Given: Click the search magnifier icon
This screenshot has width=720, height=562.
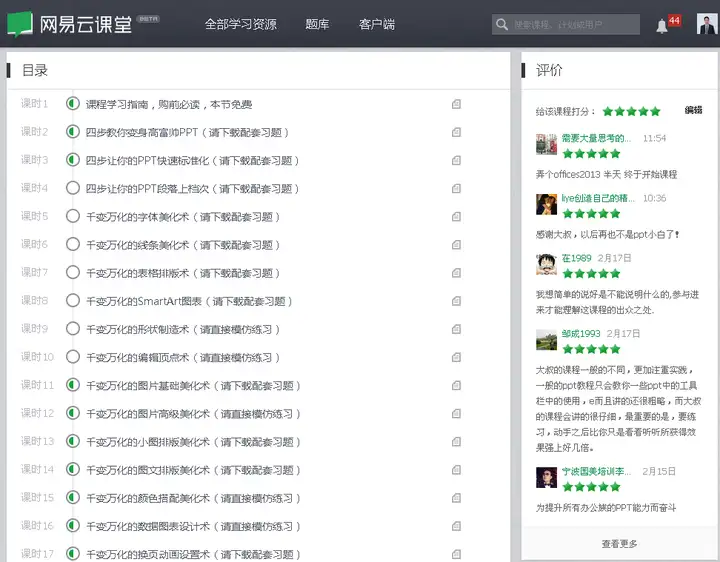Looking at the screenshot, I should coord(501,24).
